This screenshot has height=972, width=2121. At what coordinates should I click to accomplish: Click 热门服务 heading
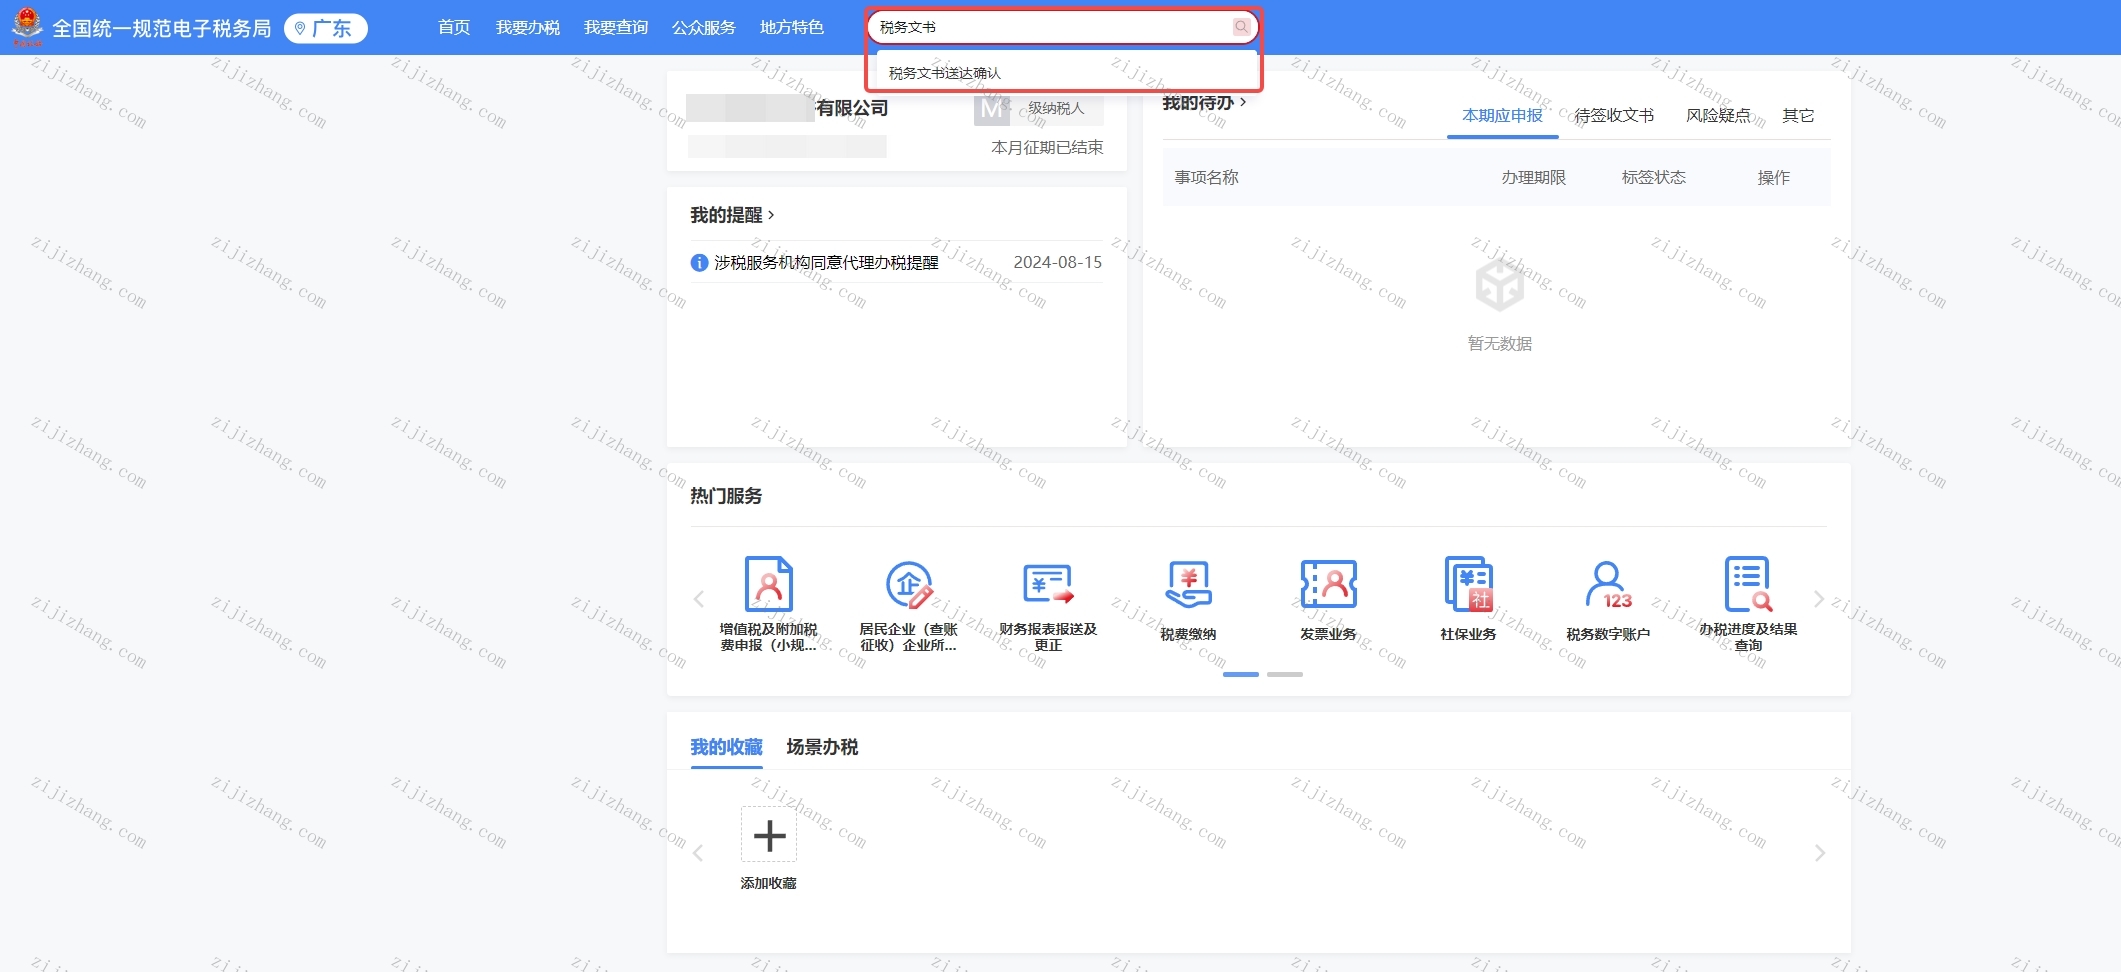tap(726, 496)
